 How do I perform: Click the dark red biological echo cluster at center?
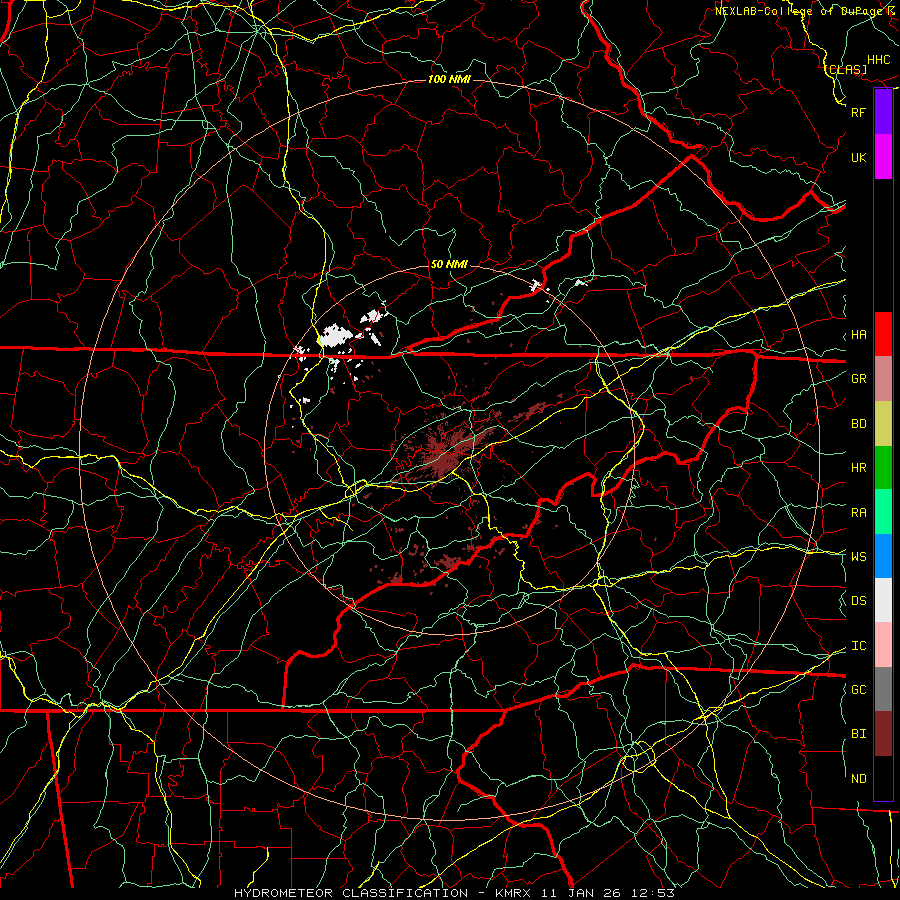pos(445,451)
